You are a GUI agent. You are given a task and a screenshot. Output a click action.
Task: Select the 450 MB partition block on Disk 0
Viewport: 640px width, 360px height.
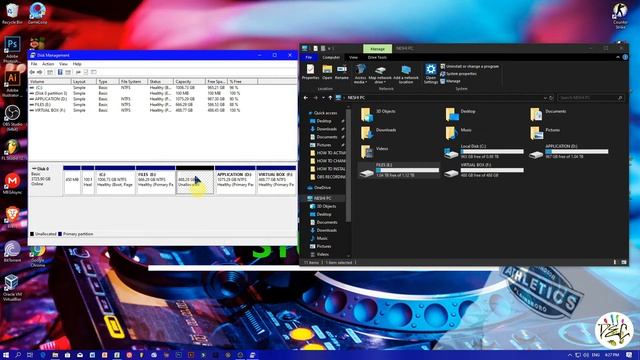tap(72, 180)
